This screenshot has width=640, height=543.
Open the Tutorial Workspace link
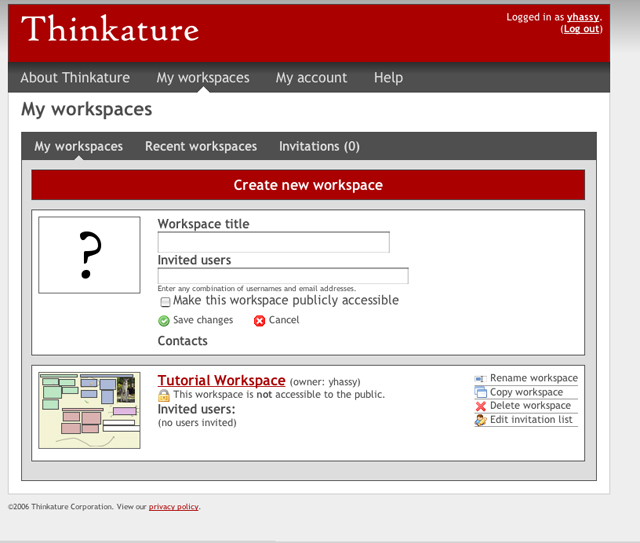point(221,380)
